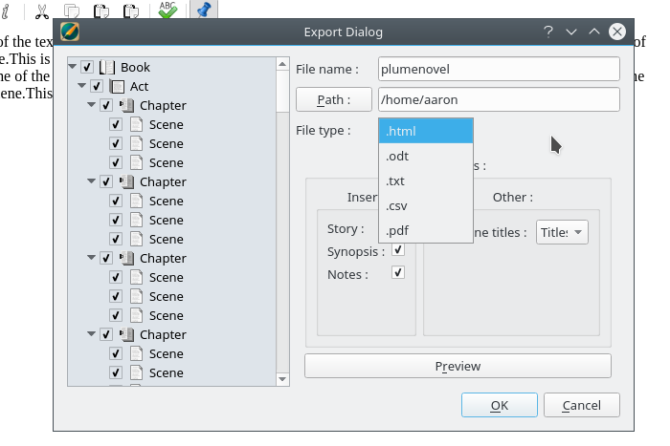This screenshot has width=670, height=446.
Task: Click the Plume app icon in titlebar
Action: (x=70, y=32)
